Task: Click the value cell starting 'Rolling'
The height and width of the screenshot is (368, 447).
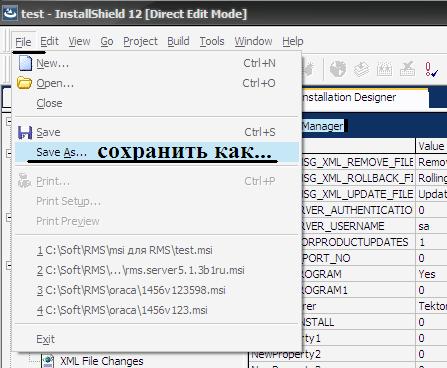Action: (431, 178)
